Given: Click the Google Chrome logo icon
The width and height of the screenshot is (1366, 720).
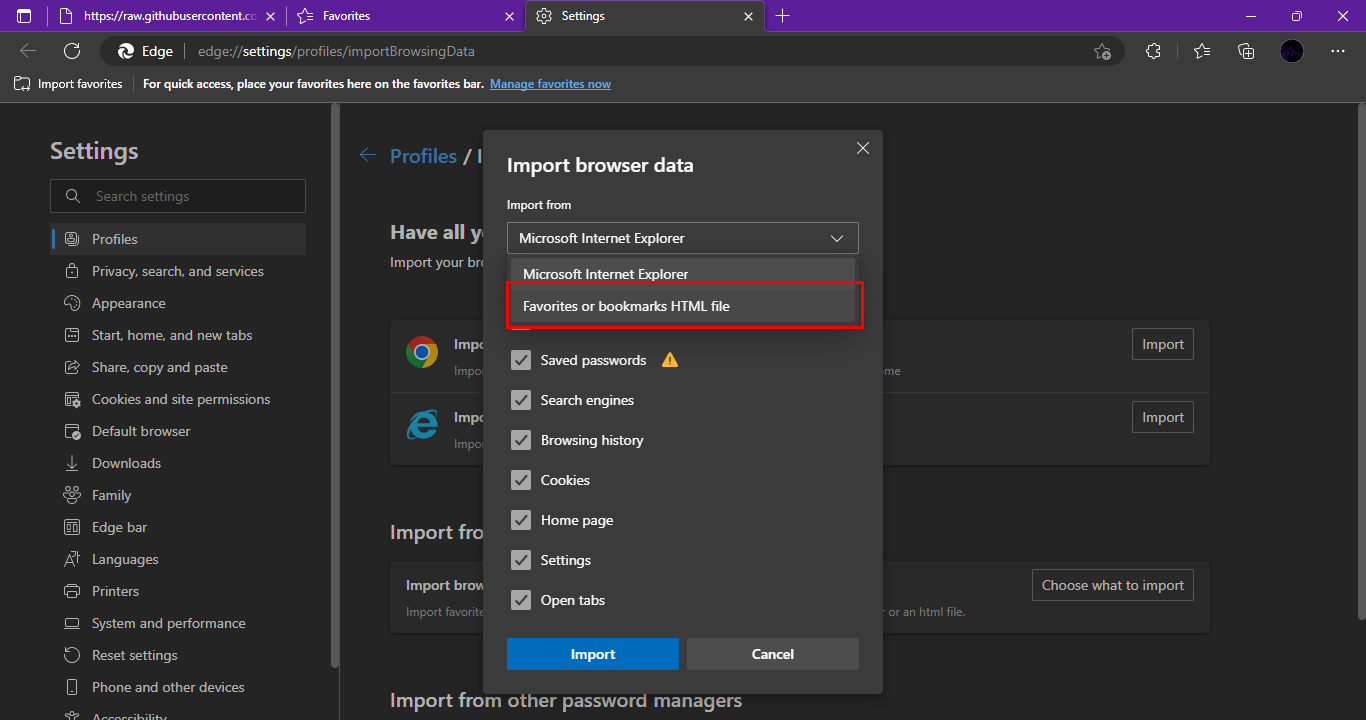Looking at the screenshot, I should pyautogui.click(x=422, y=352).
